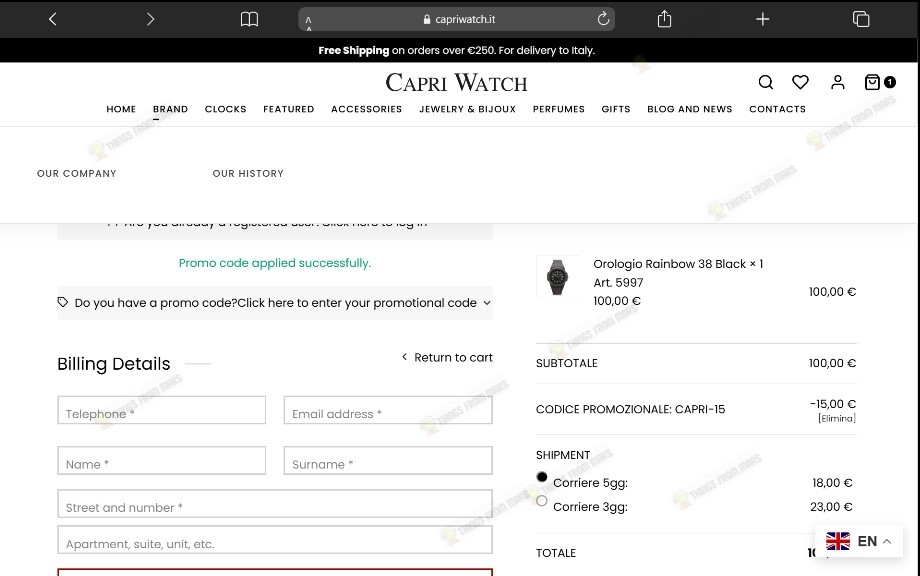The image size is (920, 576).
Task: Open the ACCESSORIES menu item
Action: [367, 109]
